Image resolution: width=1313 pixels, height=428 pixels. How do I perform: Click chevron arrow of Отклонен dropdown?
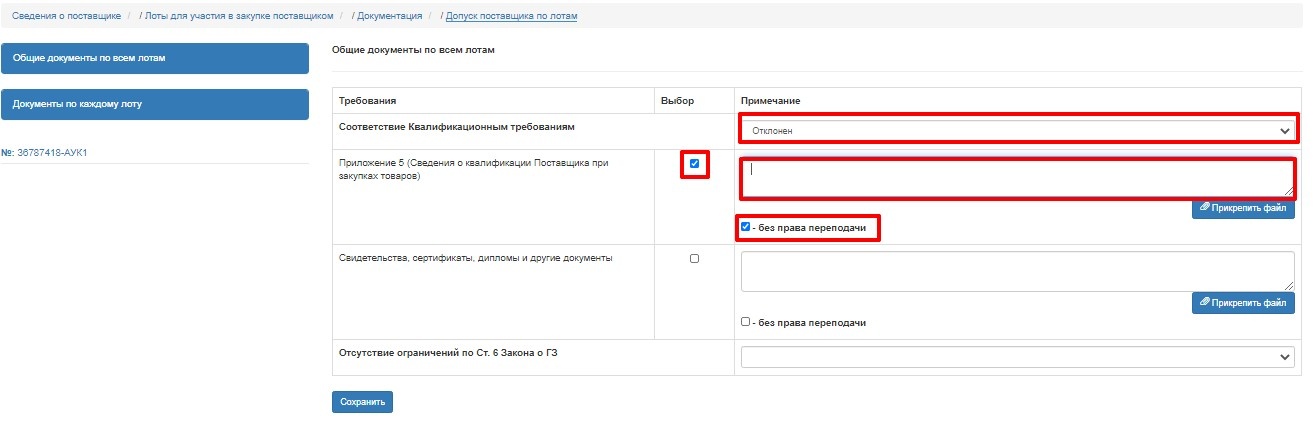tap(1284, 130)
